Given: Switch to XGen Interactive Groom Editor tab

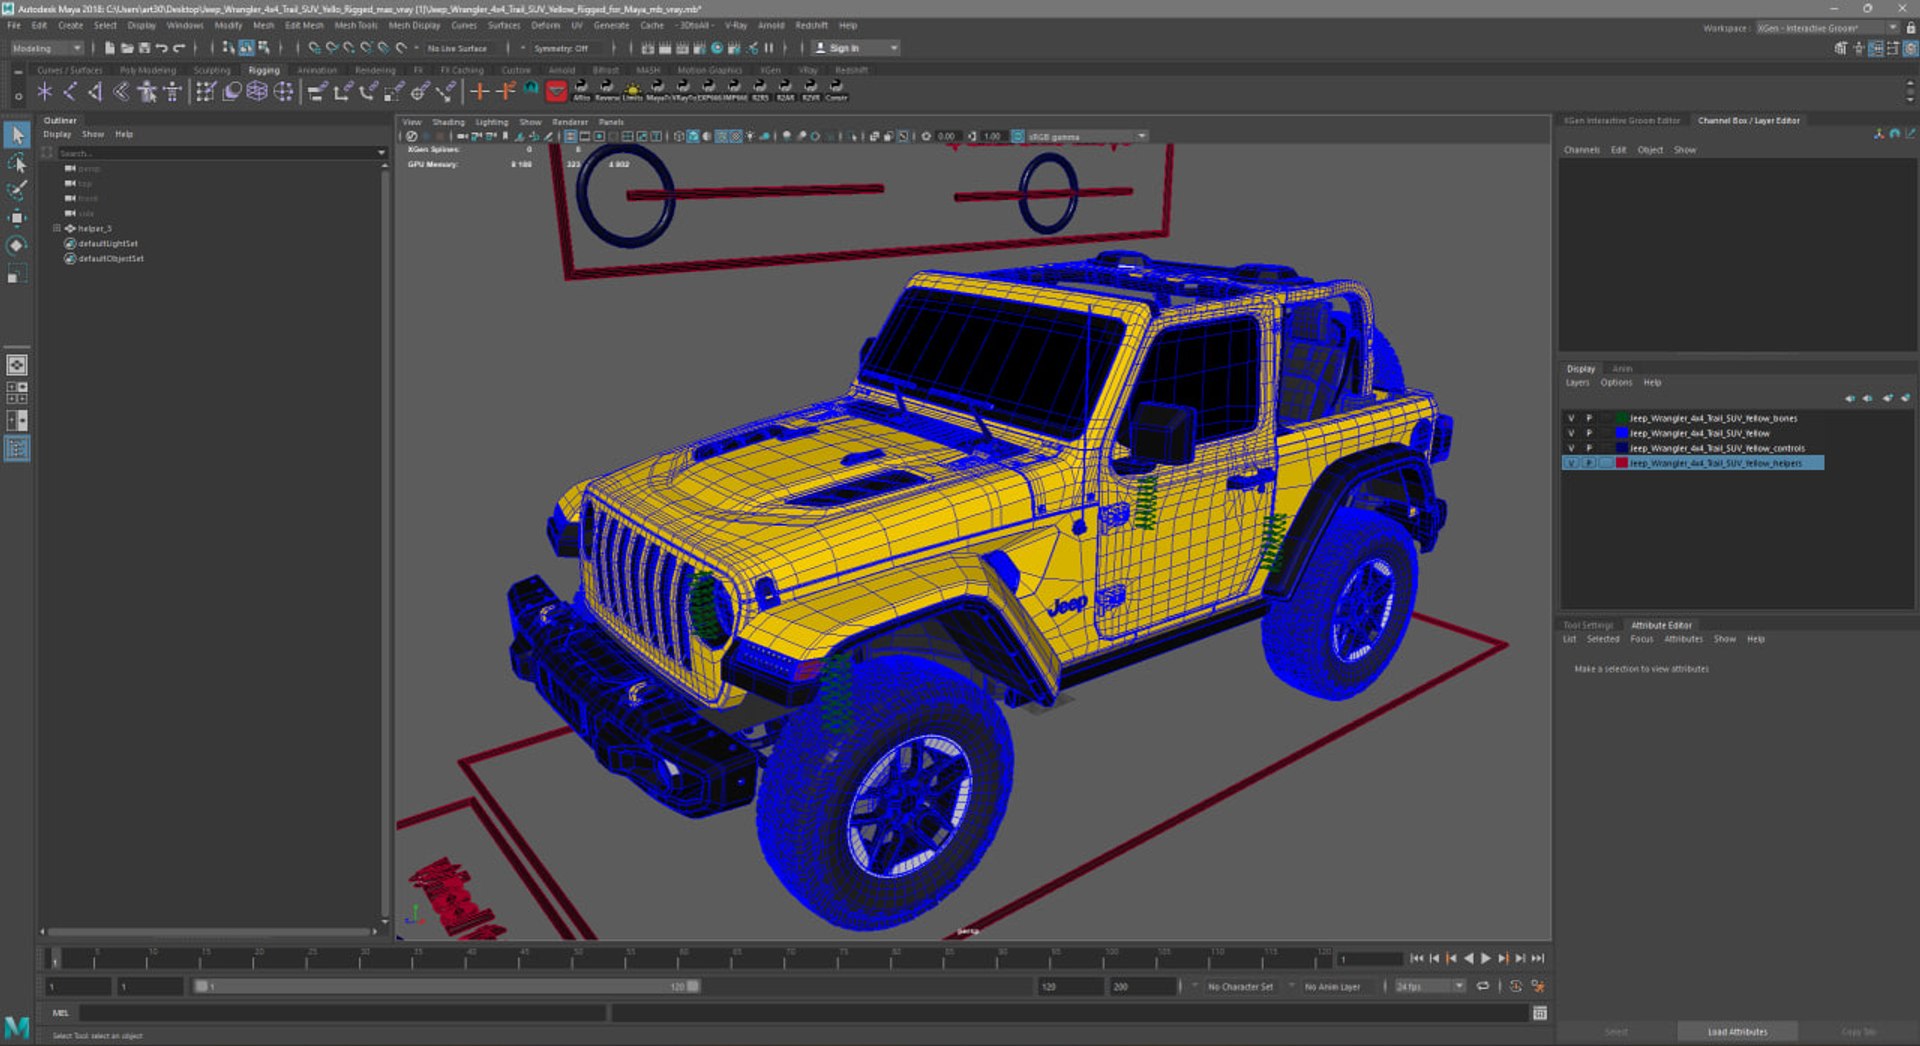Looking at the screenshot, I should point(1621,120).
